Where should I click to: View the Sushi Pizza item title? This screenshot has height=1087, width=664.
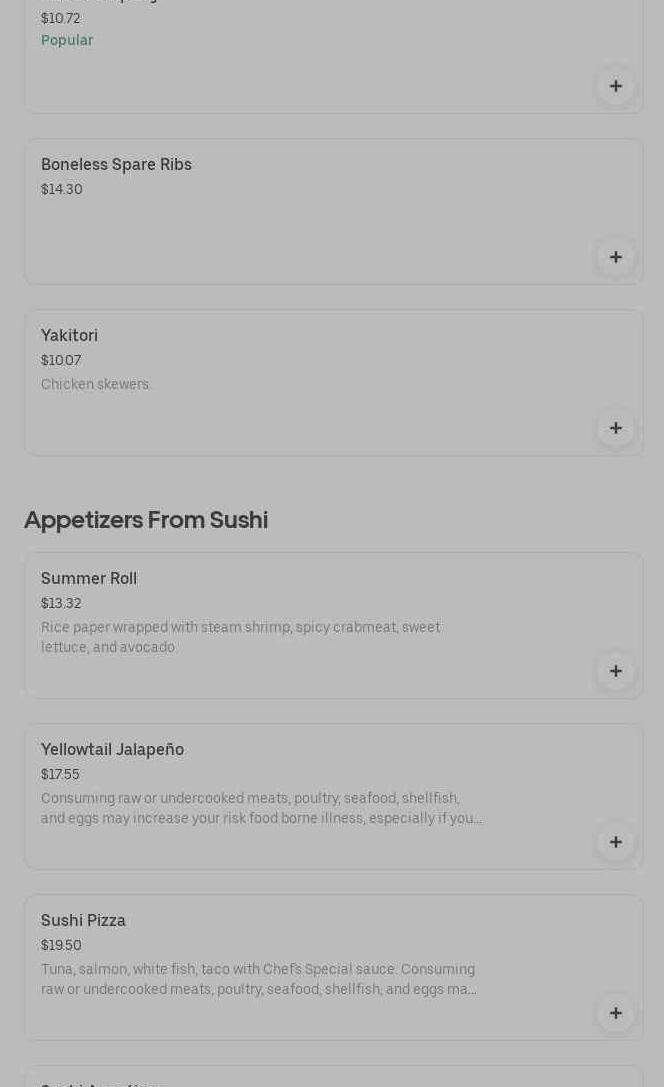(x=83, y=920)
